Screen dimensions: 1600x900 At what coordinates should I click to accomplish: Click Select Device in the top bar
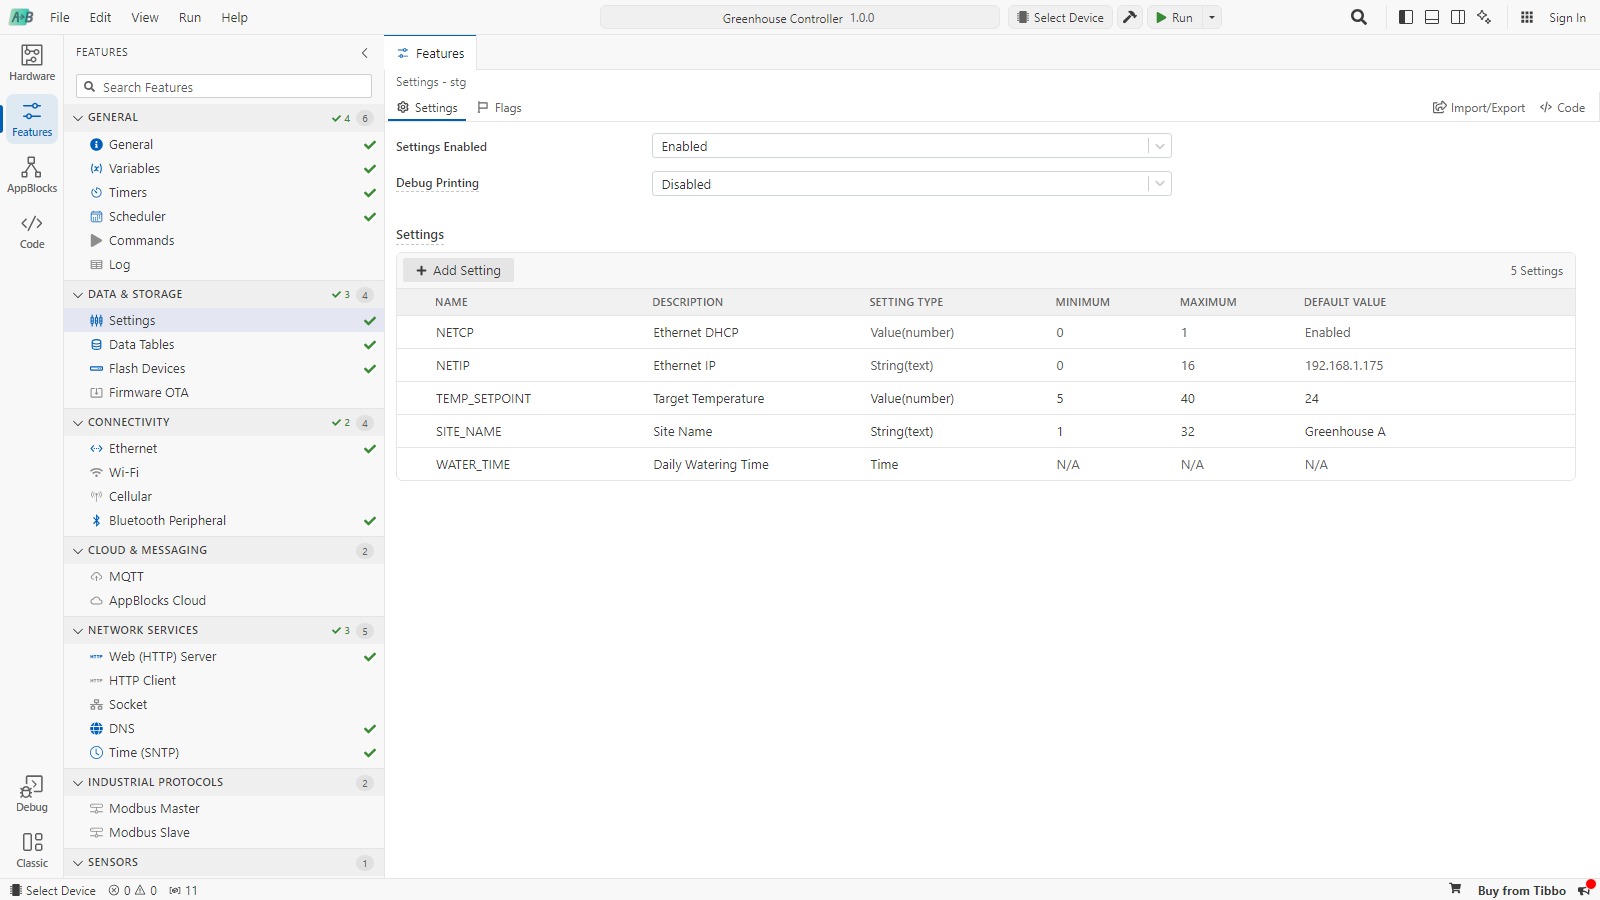click(1060, 17)
